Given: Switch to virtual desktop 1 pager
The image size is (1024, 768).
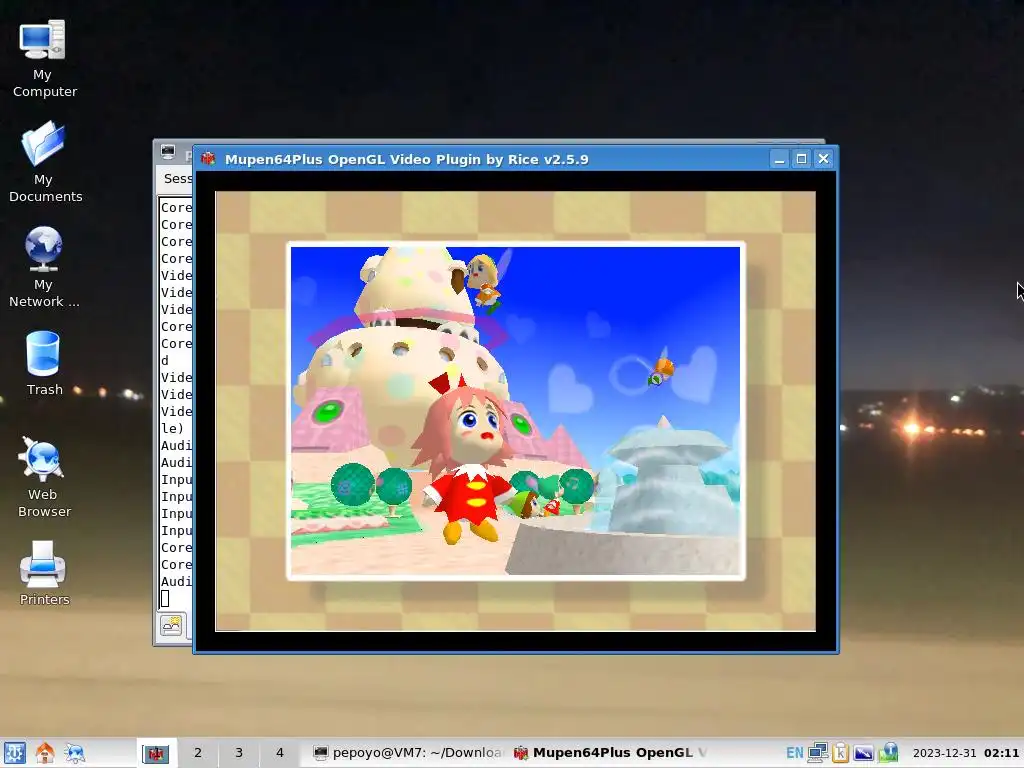Looking at the screenshot, I should [156, 753].
